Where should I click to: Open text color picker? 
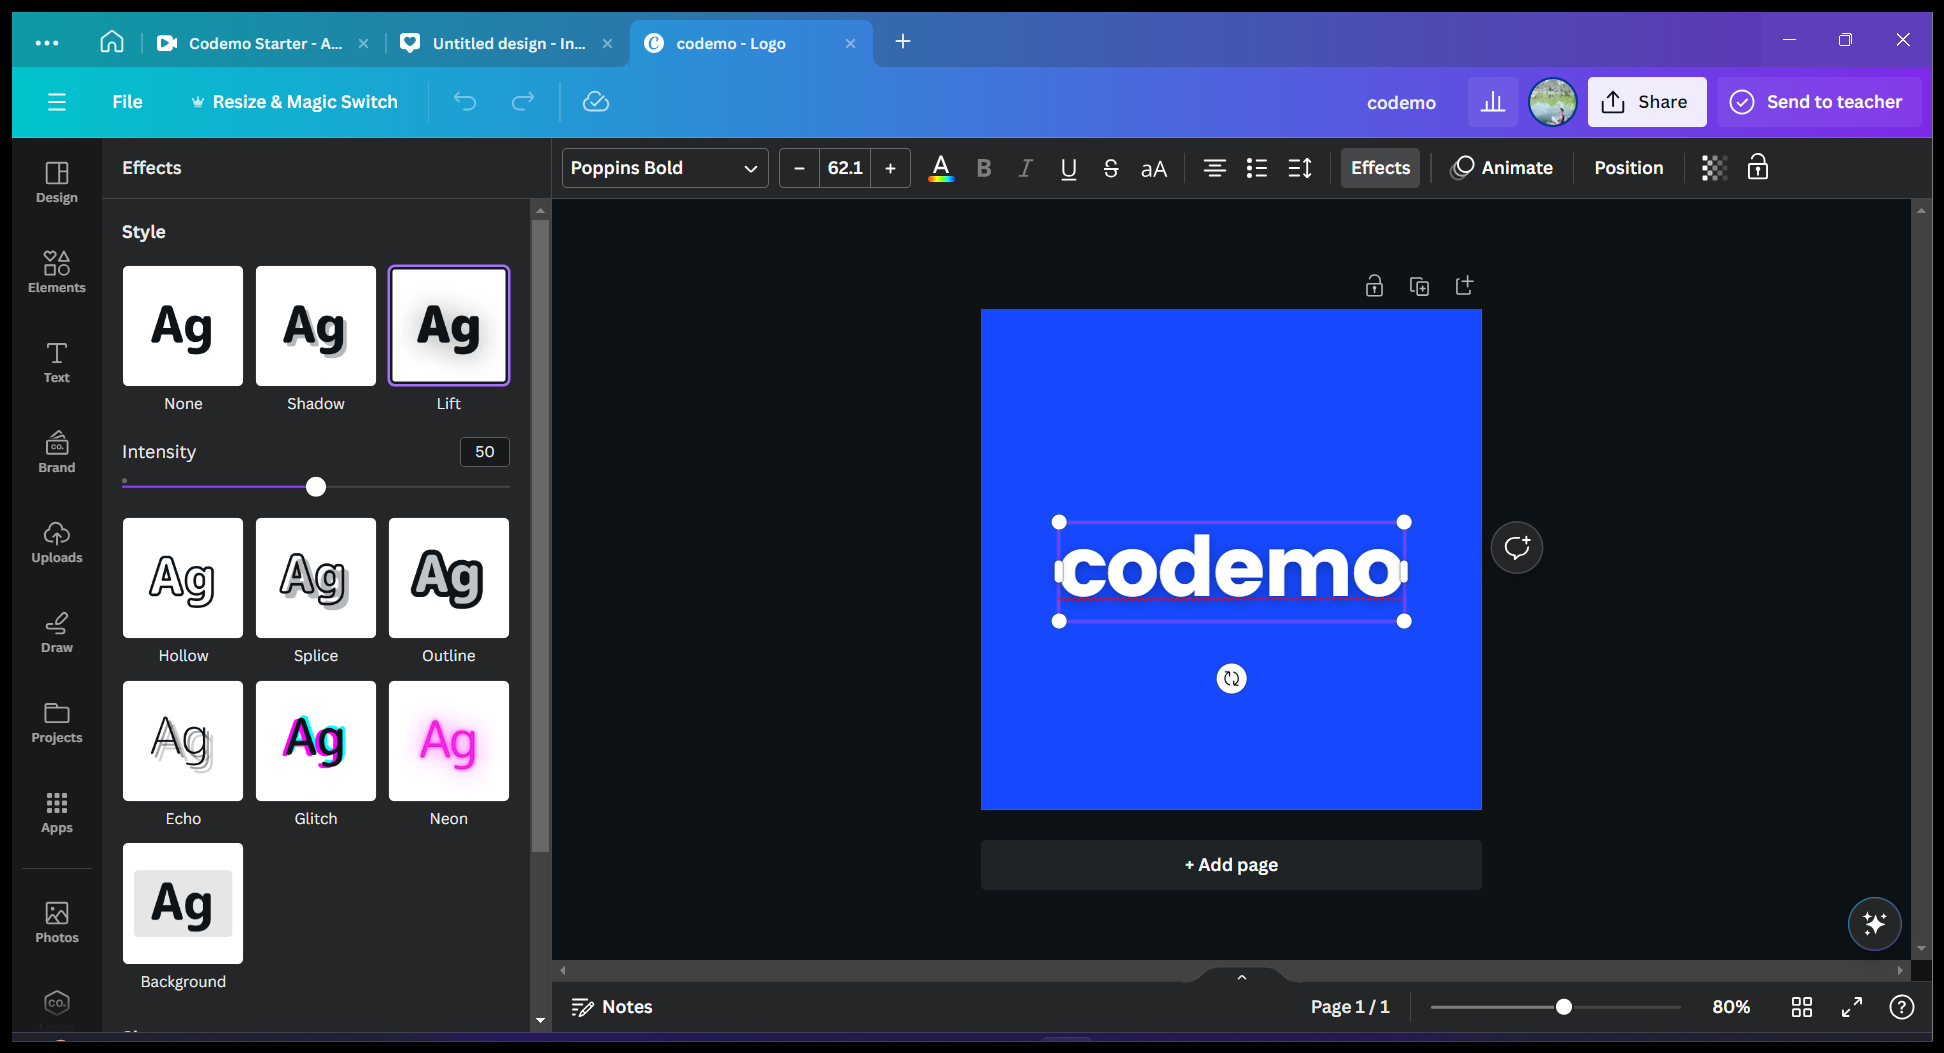941,168
